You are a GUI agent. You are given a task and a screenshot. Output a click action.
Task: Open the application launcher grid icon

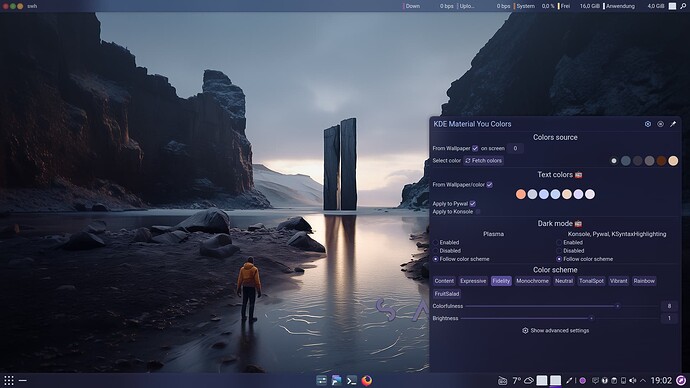(9, 380)
